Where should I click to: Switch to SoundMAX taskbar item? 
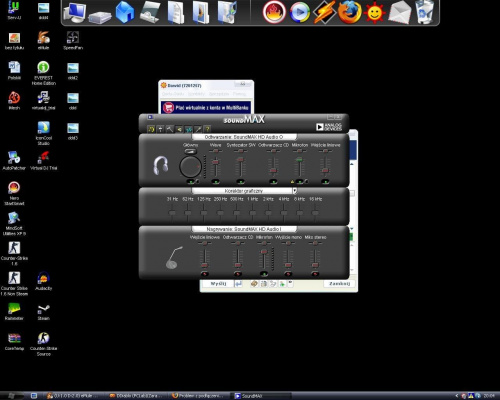tap(262, 396)
